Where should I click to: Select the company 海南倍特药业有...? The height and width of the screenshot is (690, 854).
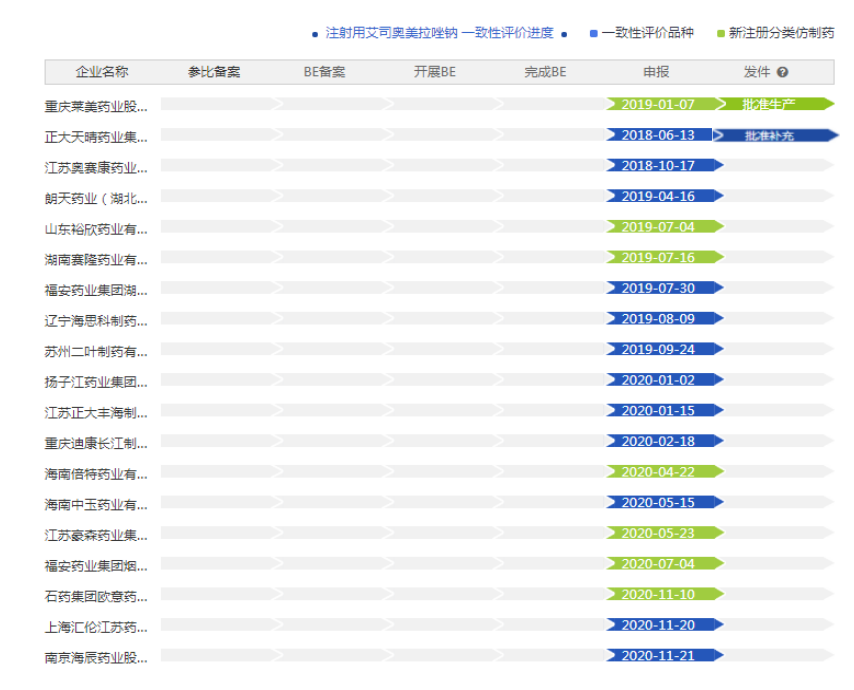[96, 474]
